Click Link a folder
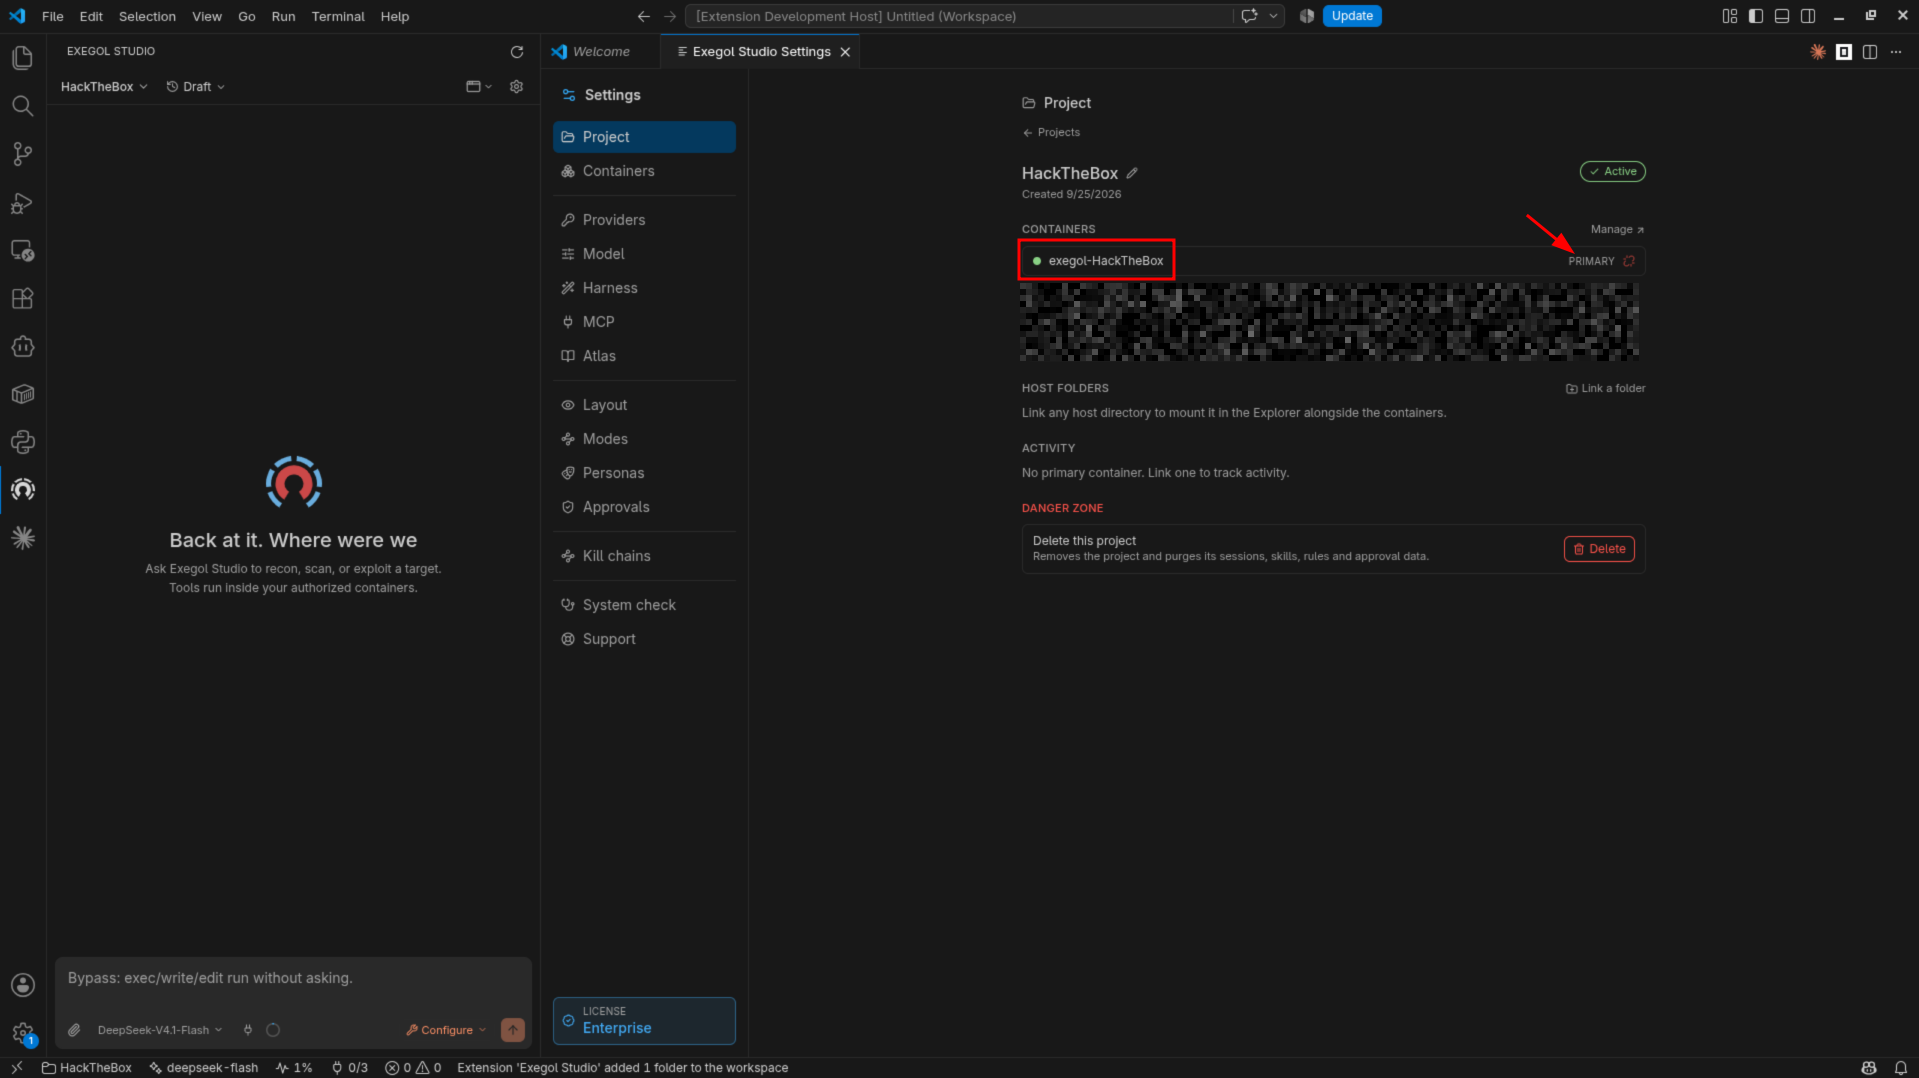1919x1078 pixels. pyautogui.click(x=1605, y=389)
